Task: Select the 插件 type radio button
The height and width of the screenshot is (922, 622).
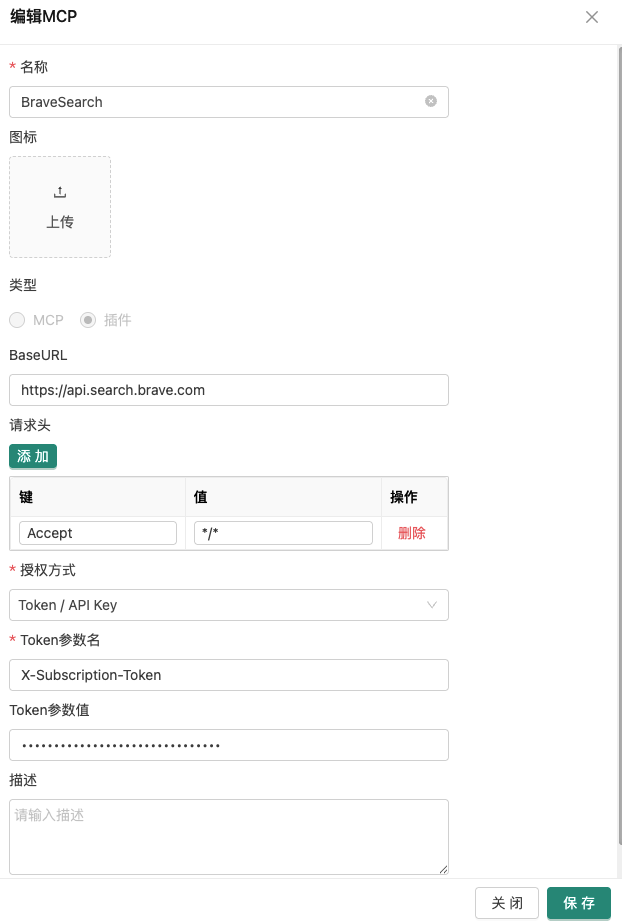Action: click(88, 320)
